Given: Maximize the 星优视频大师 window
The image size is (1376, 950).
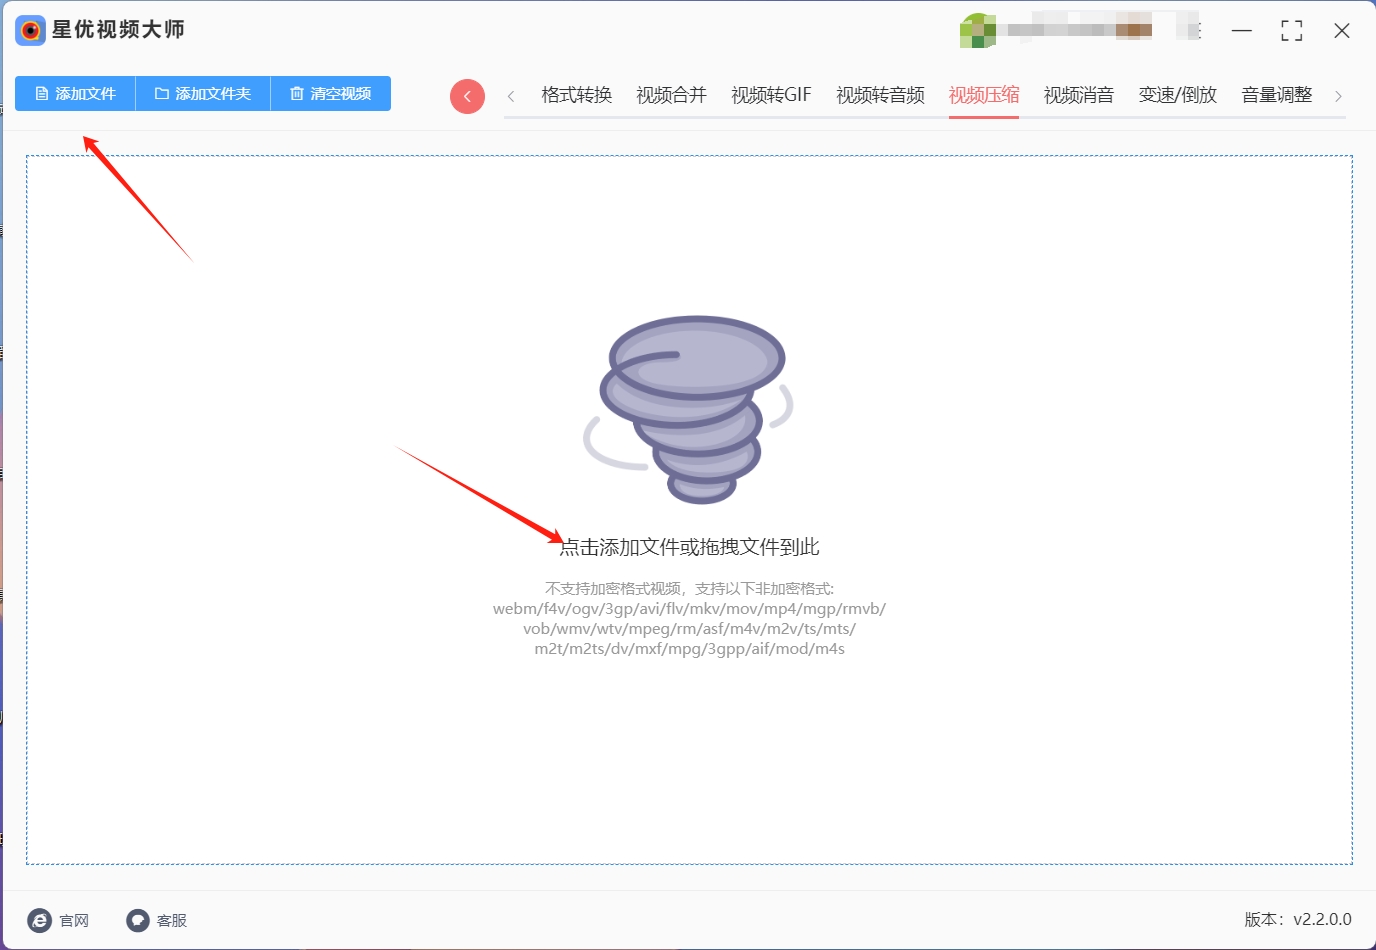Looking at the screenshot, I should point(1292,31).
